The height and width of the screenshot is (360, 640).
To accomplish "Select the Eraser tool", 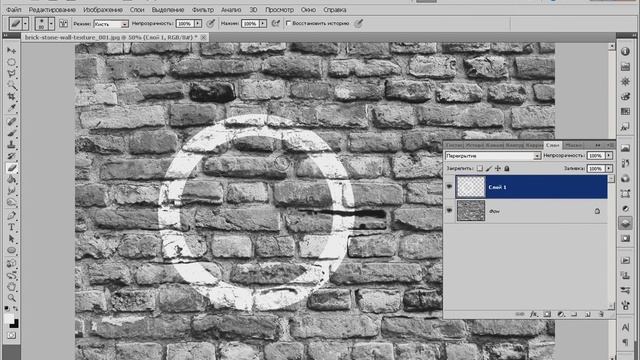I will pyautogui.click(x=11, y=168).
